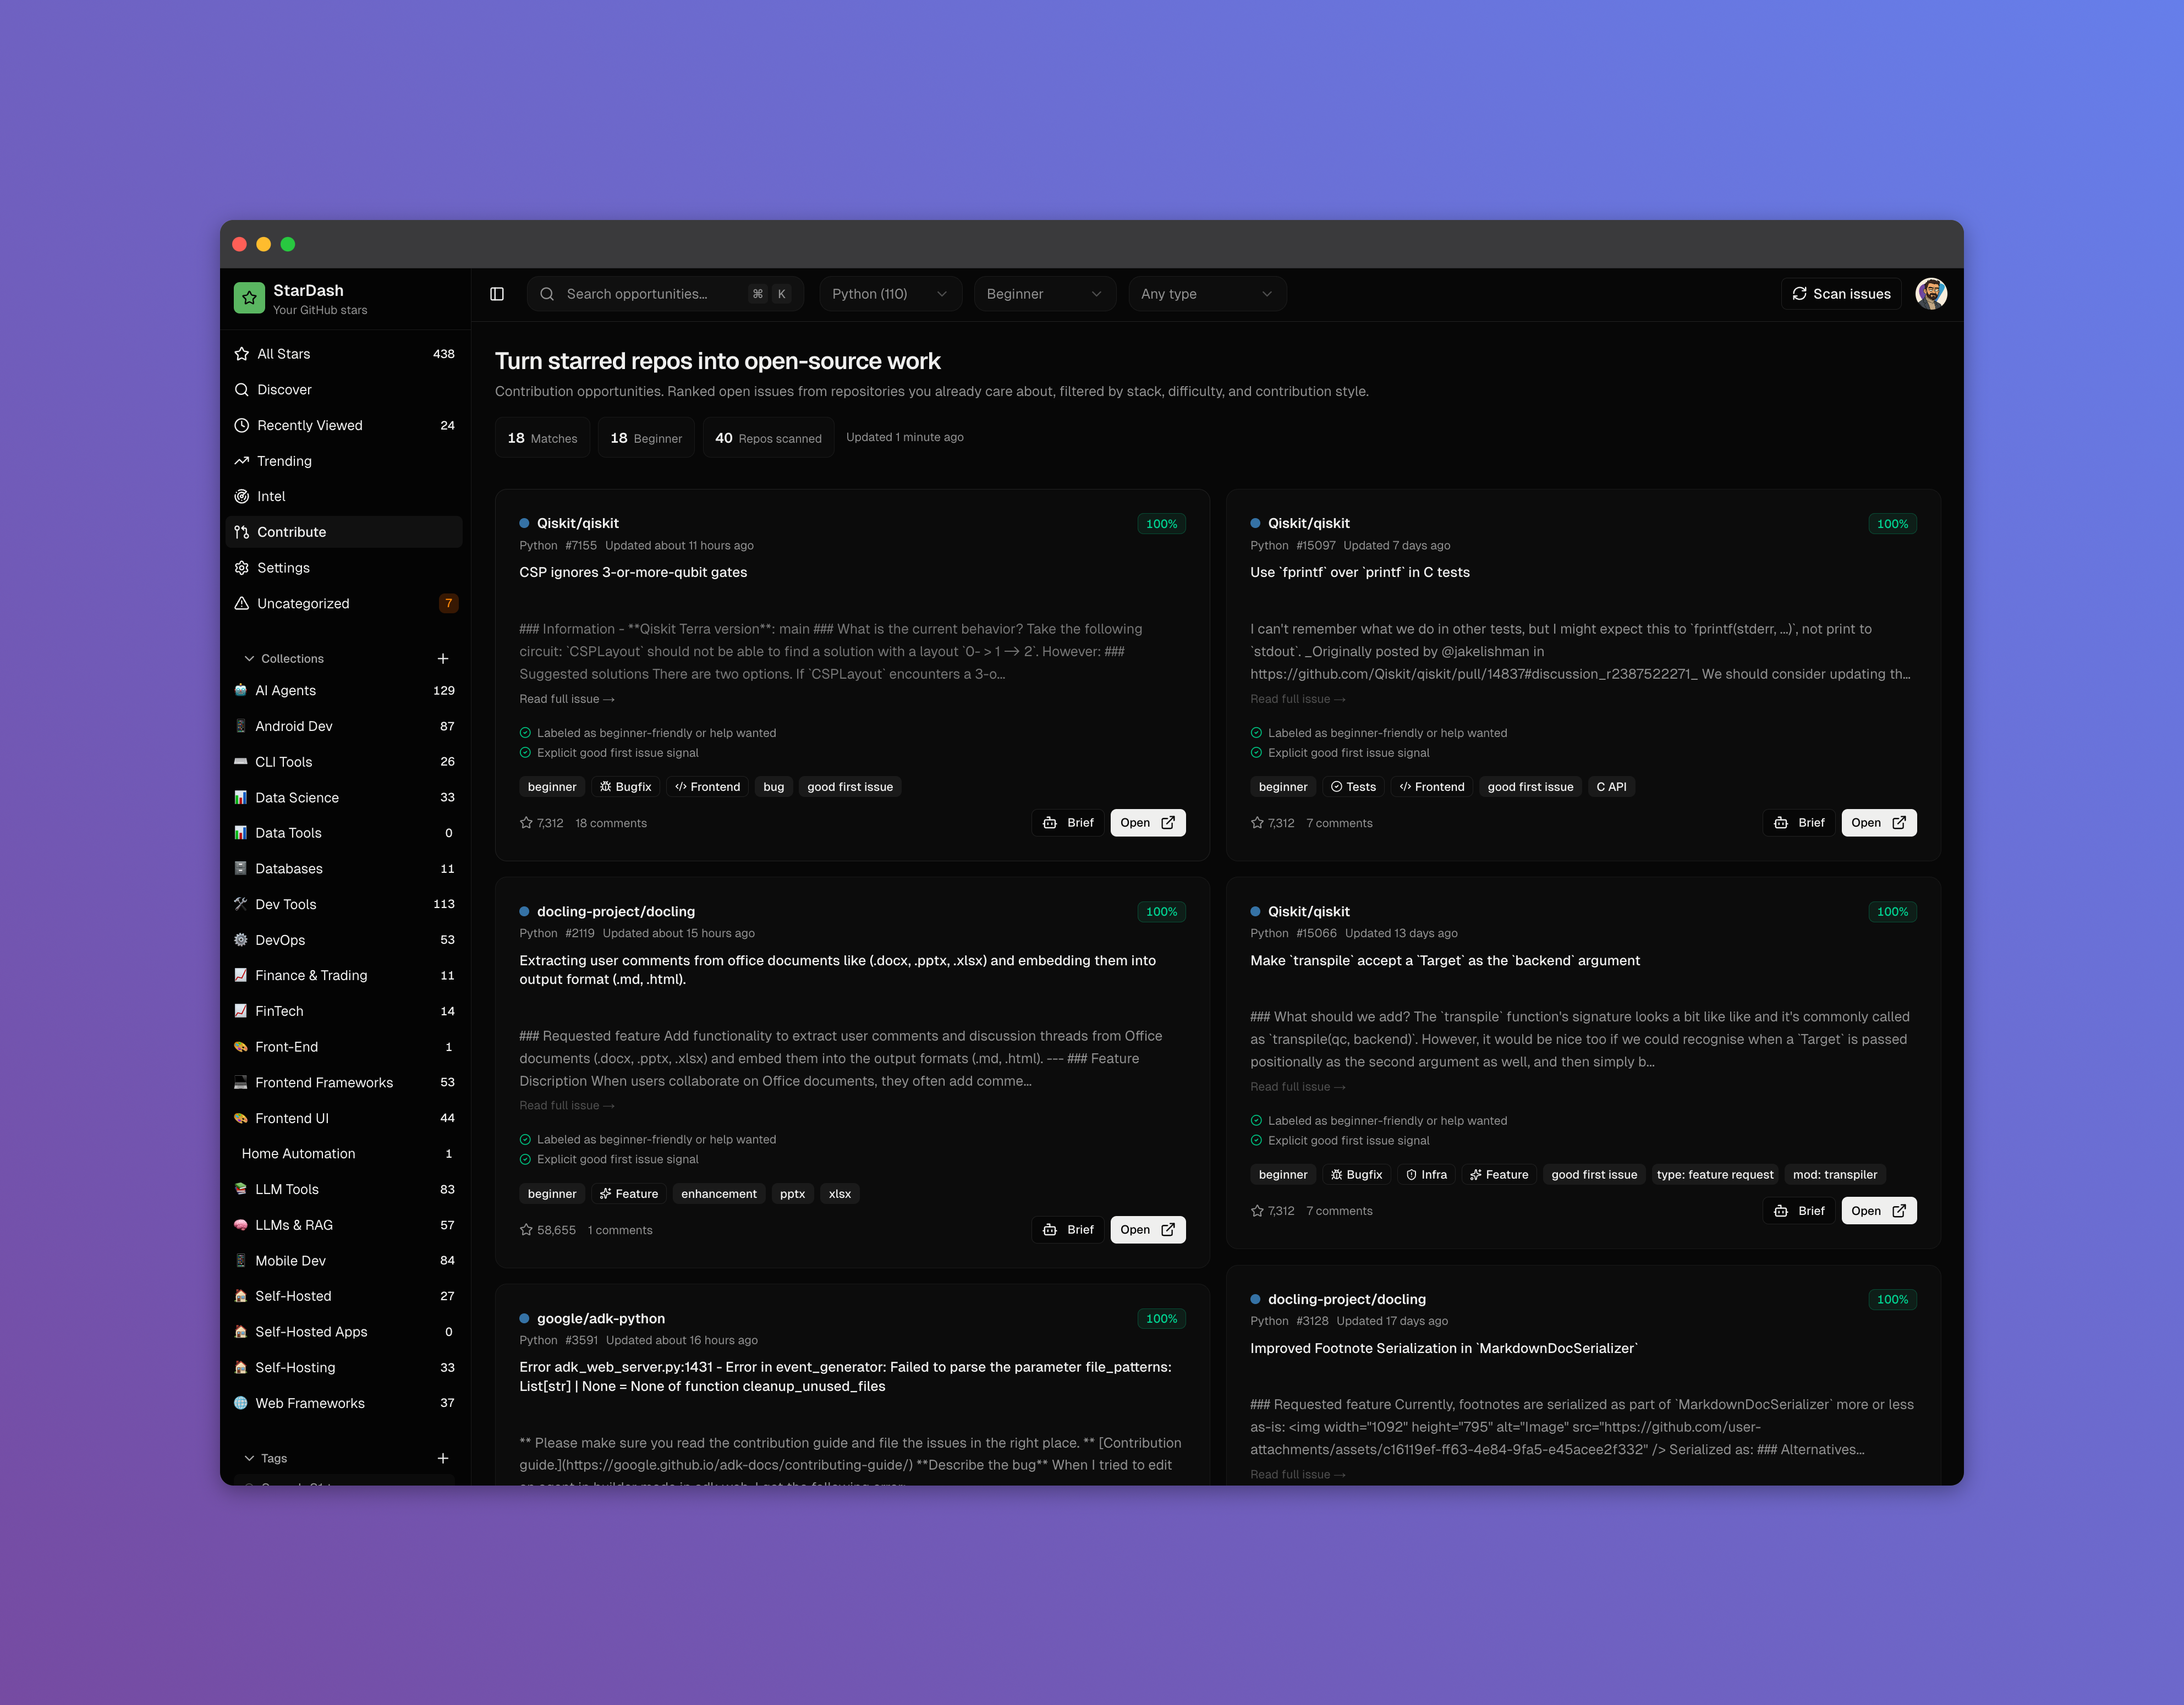Collapse the Collections section

250,658
